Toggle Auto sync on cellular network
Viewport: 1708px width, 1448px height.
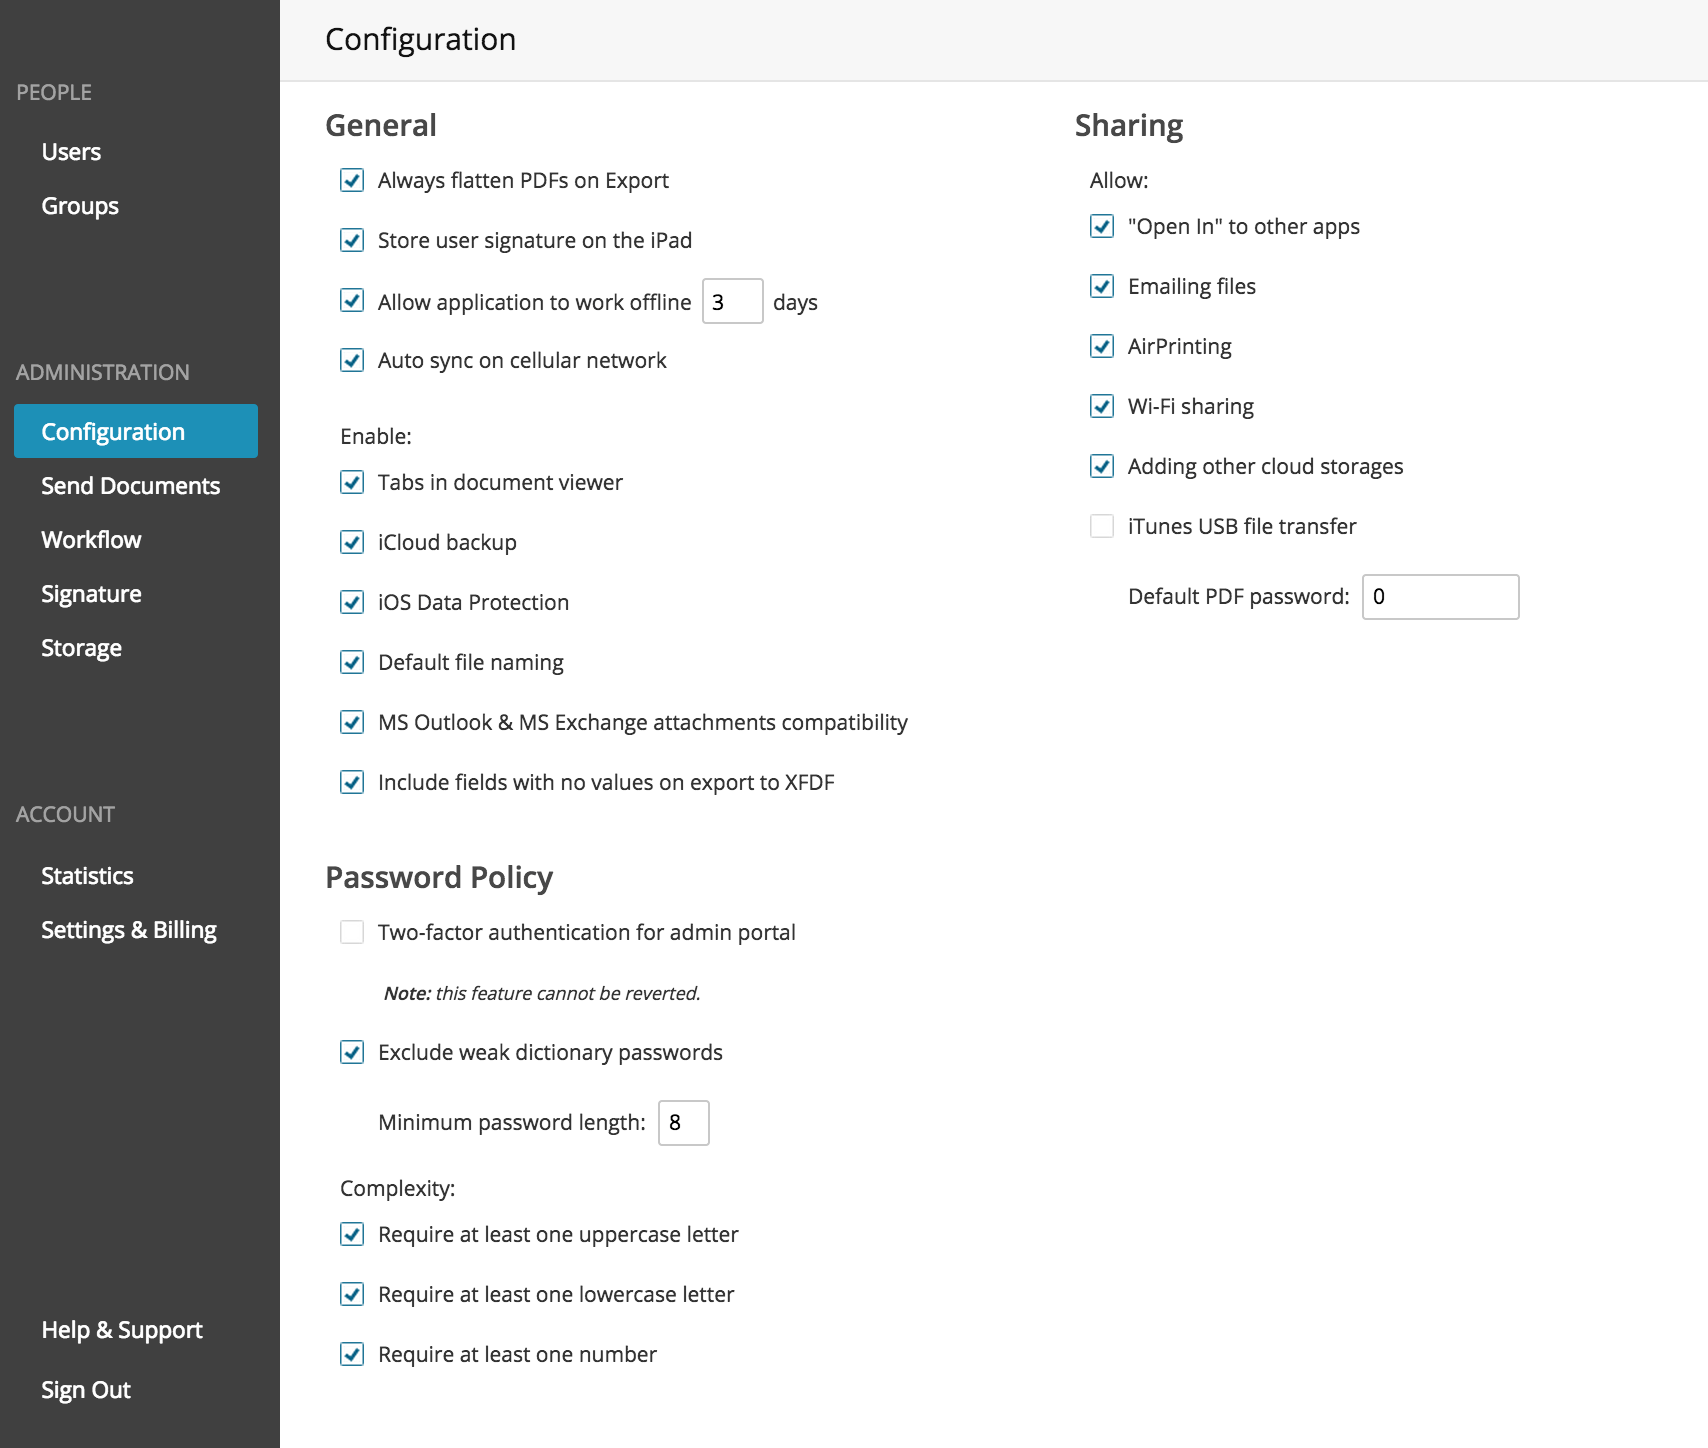(351, 360)
